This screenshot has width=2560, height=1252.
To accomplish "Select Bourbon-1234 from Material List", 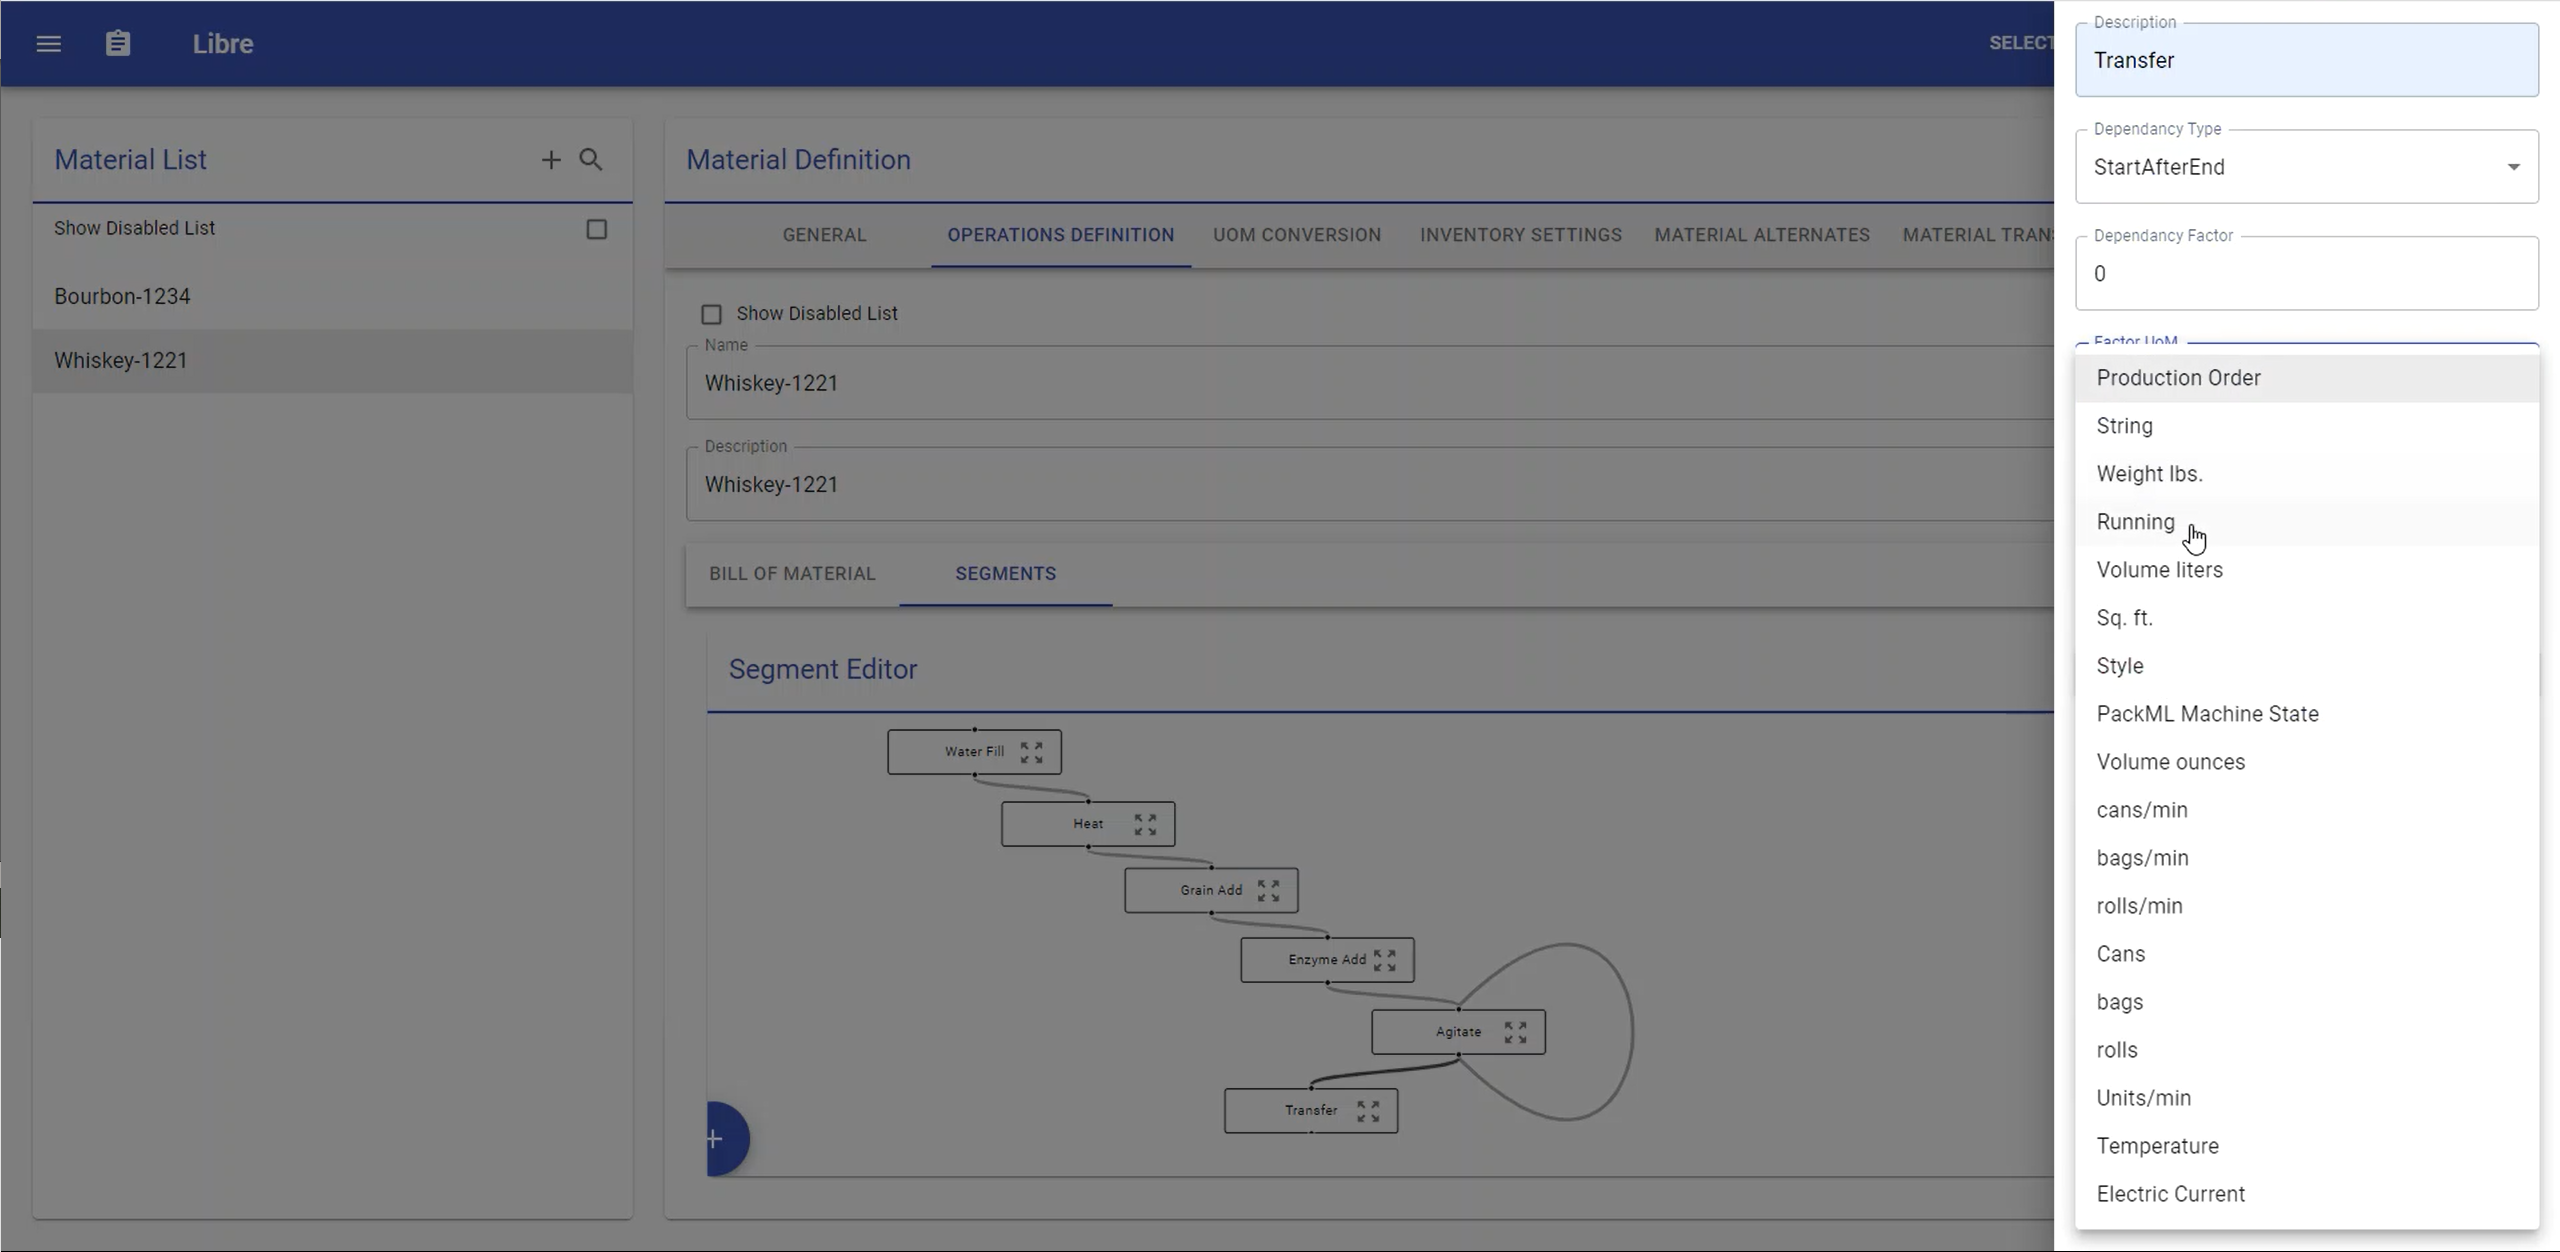I will pyautogui.click(x=122, y=295).
